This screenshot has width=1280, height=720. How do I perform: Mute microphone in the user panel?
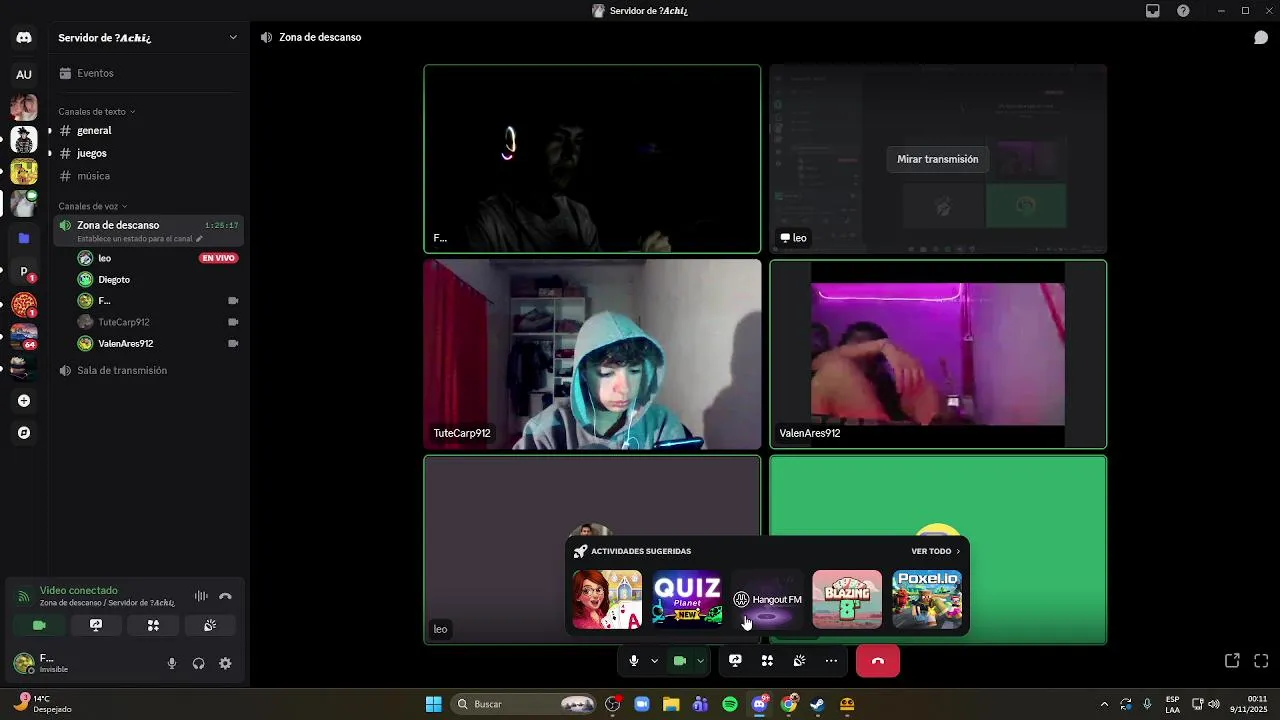tap(172, 663)
